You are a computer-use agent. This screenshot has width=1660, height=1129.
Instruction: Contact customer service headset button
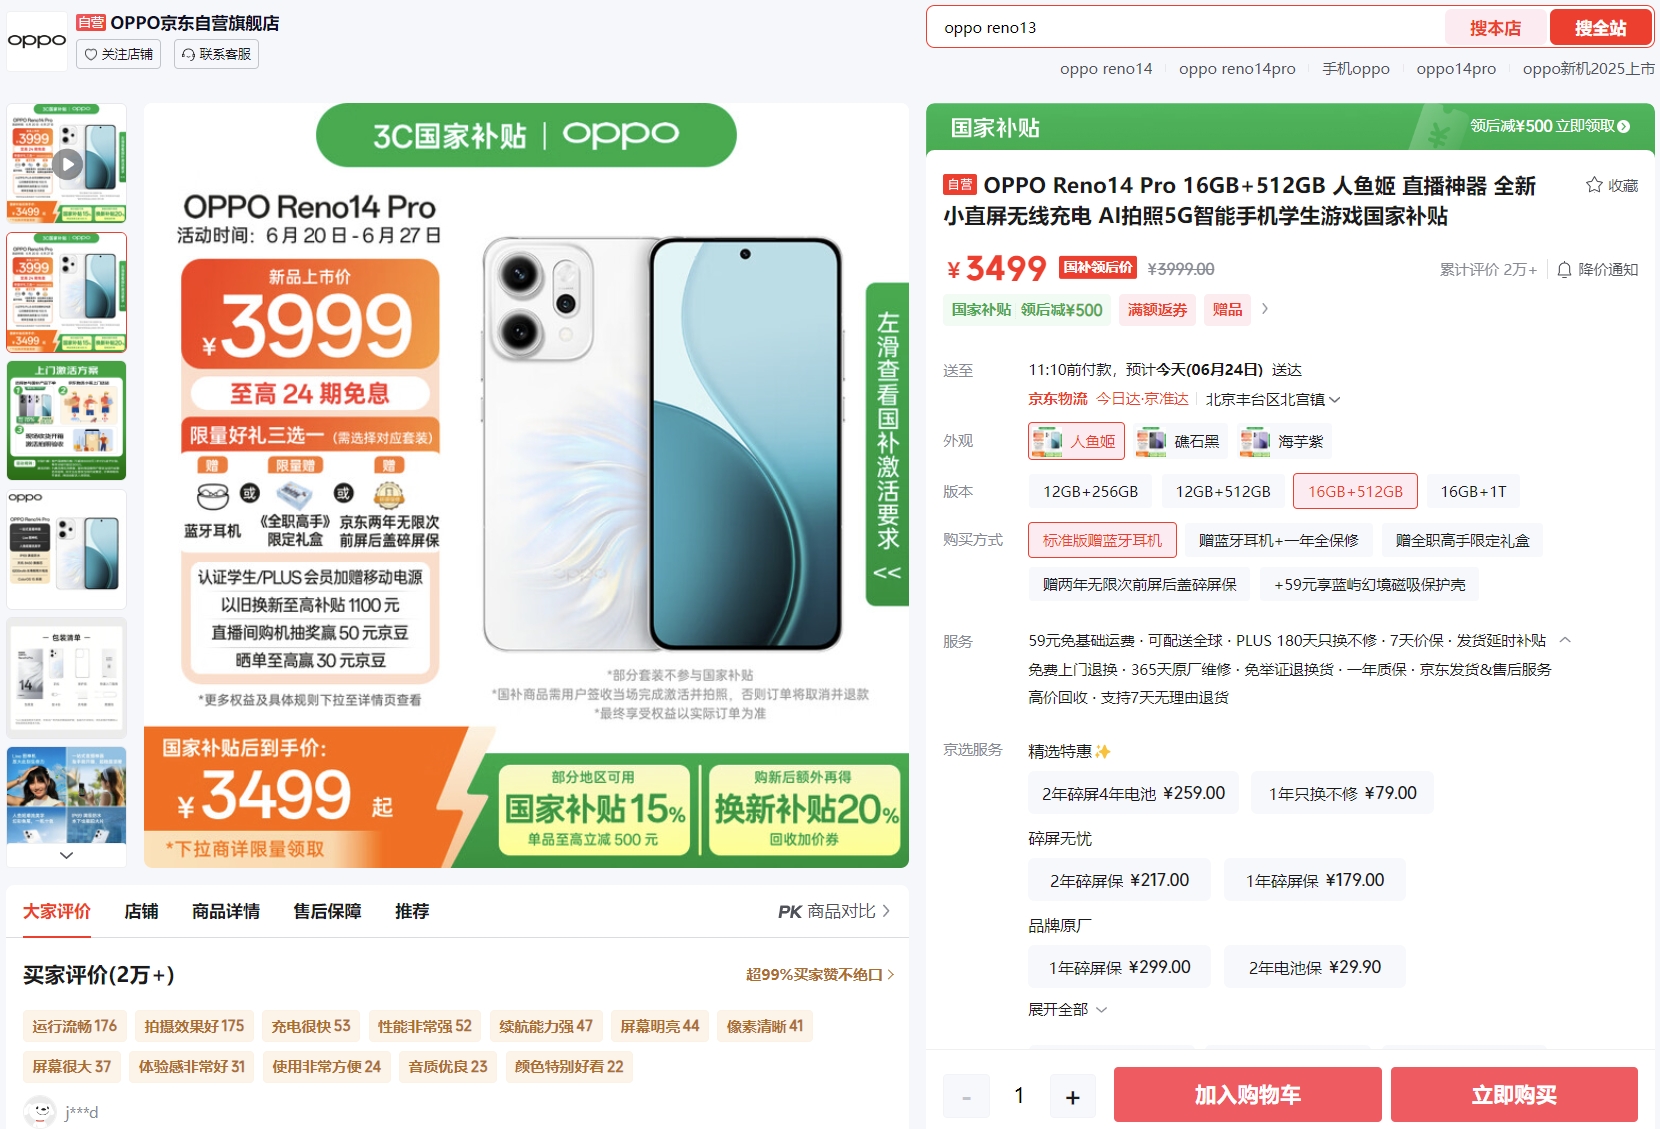216,54
